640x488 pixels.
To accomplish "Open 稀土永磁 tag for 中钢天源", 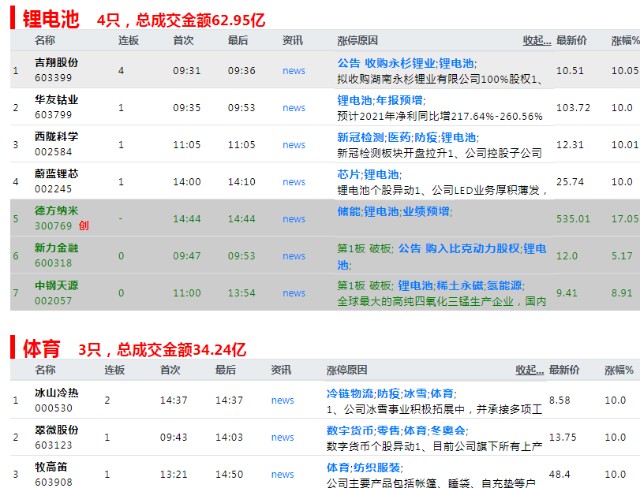I will 460,286.
